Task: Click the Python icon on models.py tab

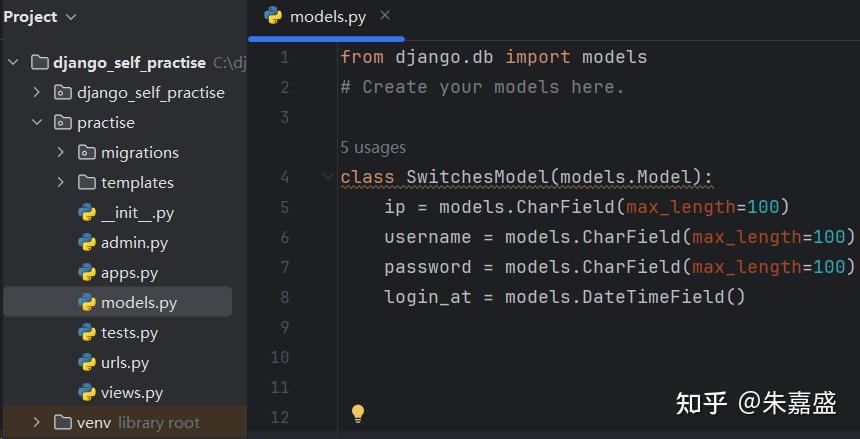Action: [273, 16]
